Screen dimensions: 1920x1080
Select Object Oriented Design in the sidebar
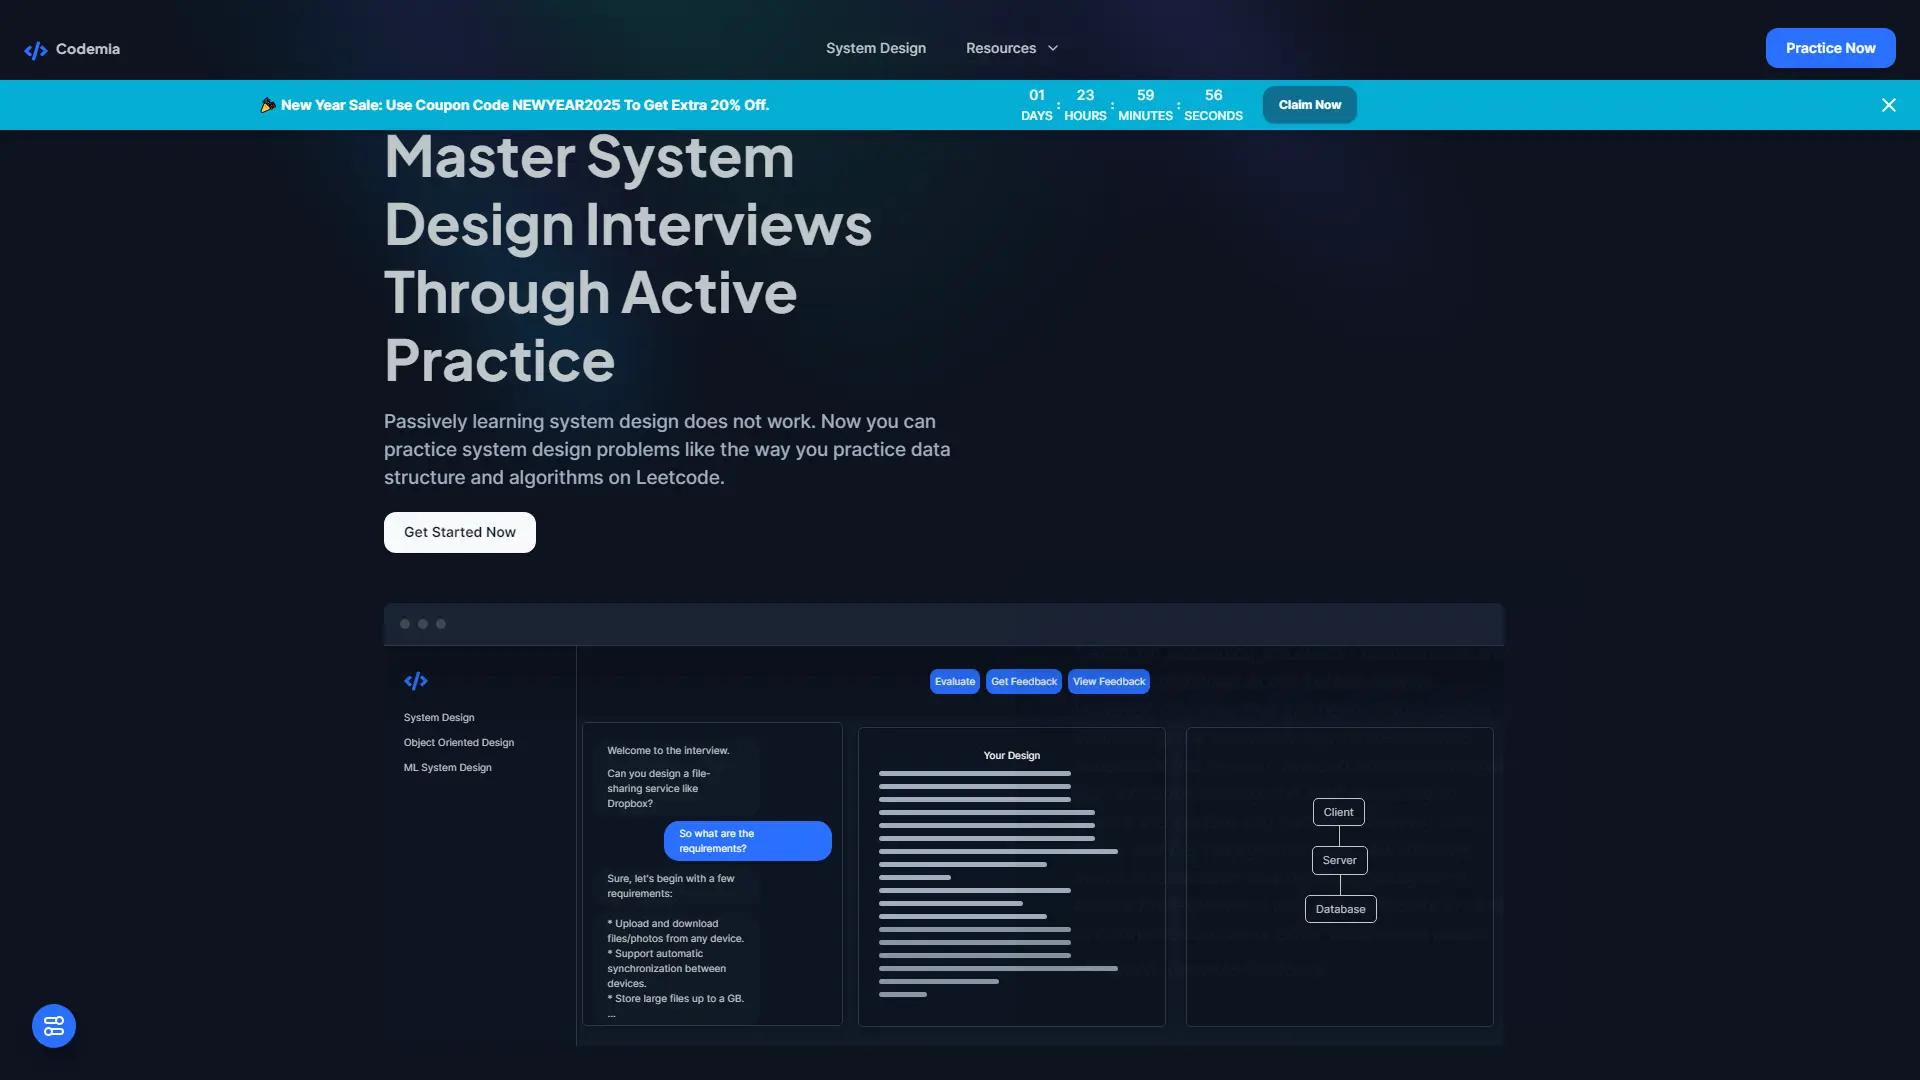(458, 742)
